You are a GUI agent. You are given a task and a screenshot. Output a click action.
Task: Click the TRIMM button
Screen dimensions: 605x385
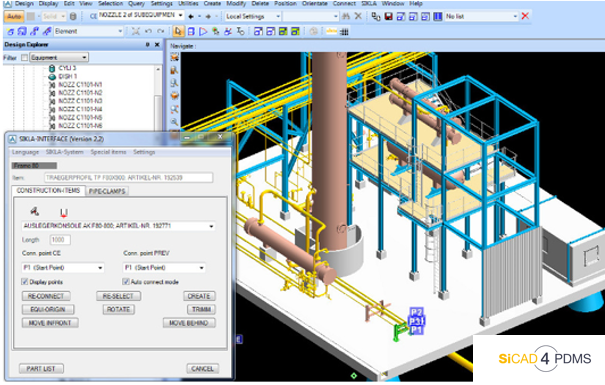pyautogui.click(x=201, y=309)
